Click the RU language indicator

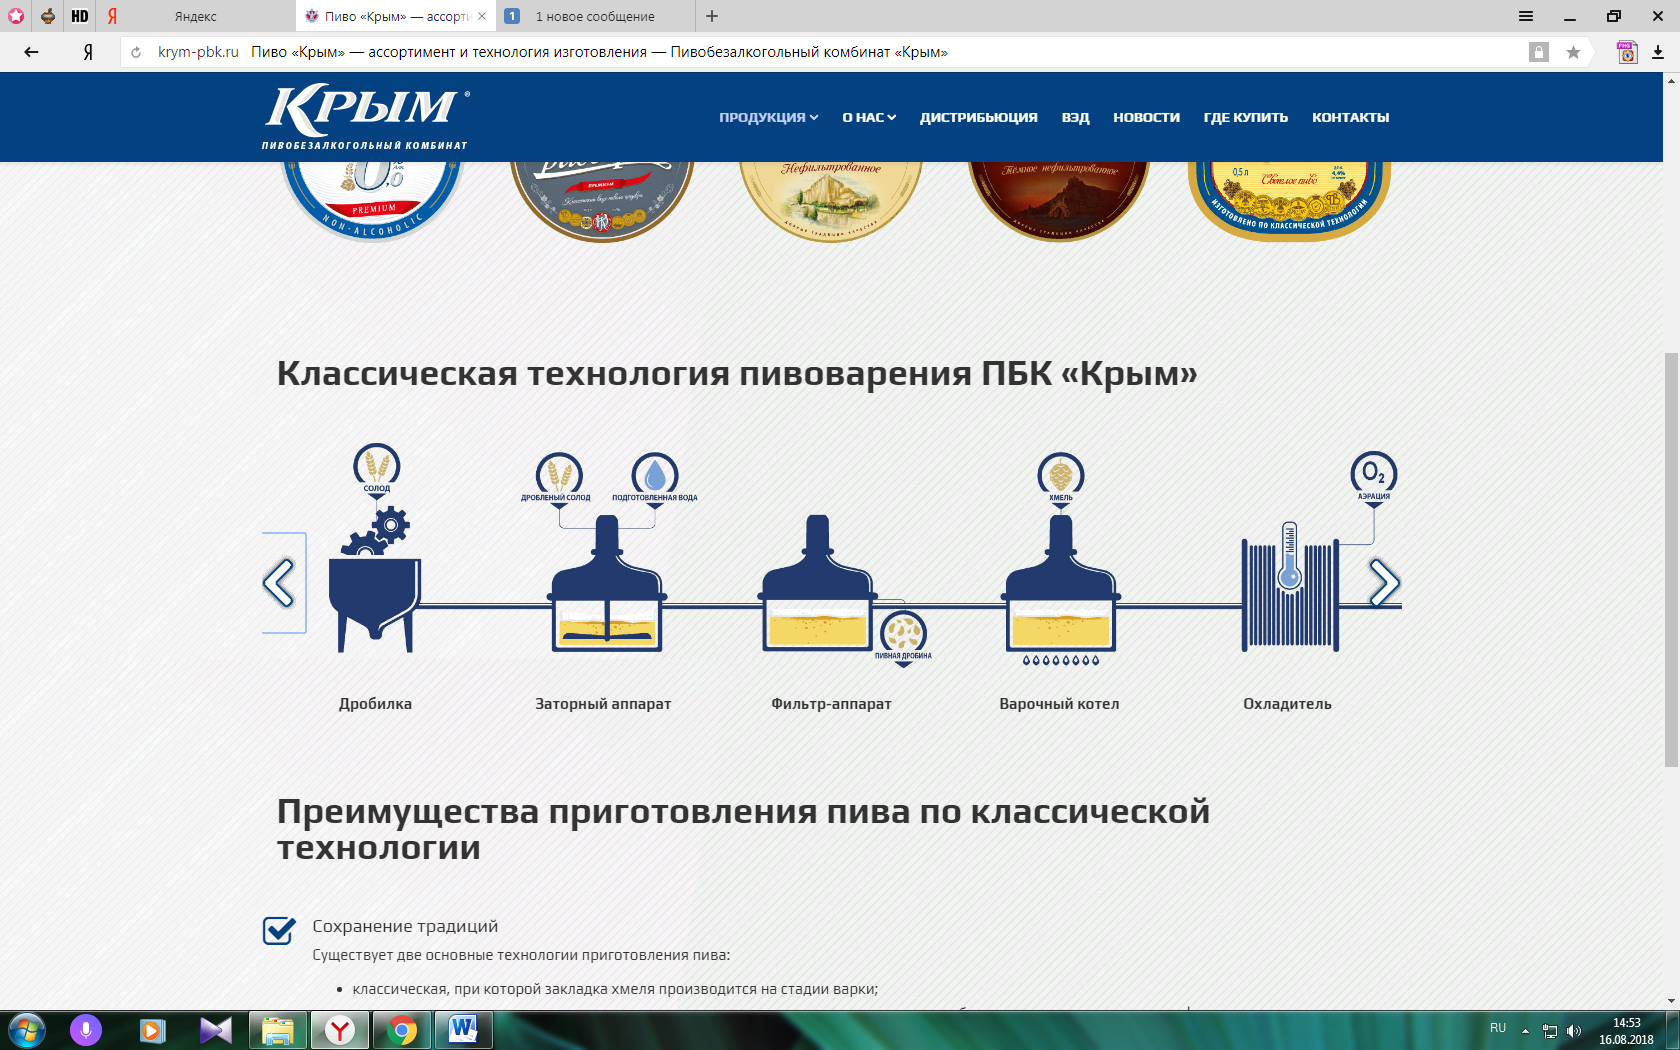pos(1498,1028)
